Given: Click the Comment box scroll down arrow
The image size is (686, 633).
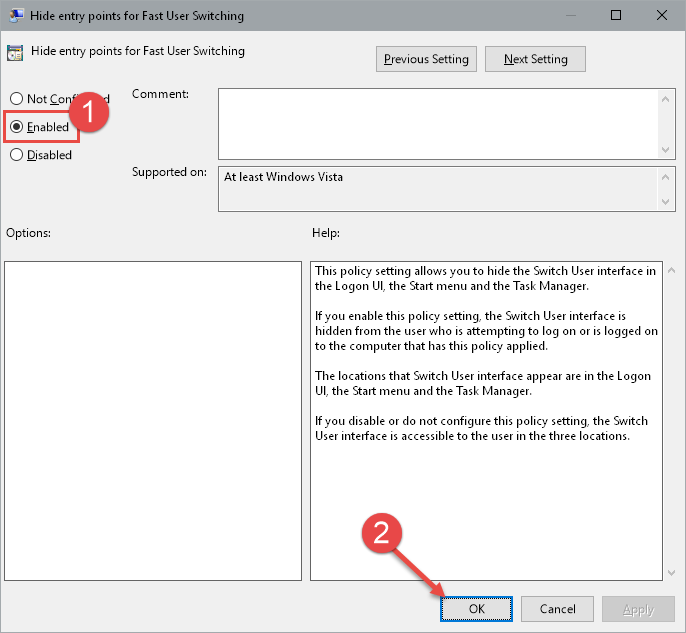Looking at the screenshot, I should click(x=665, y=150).
